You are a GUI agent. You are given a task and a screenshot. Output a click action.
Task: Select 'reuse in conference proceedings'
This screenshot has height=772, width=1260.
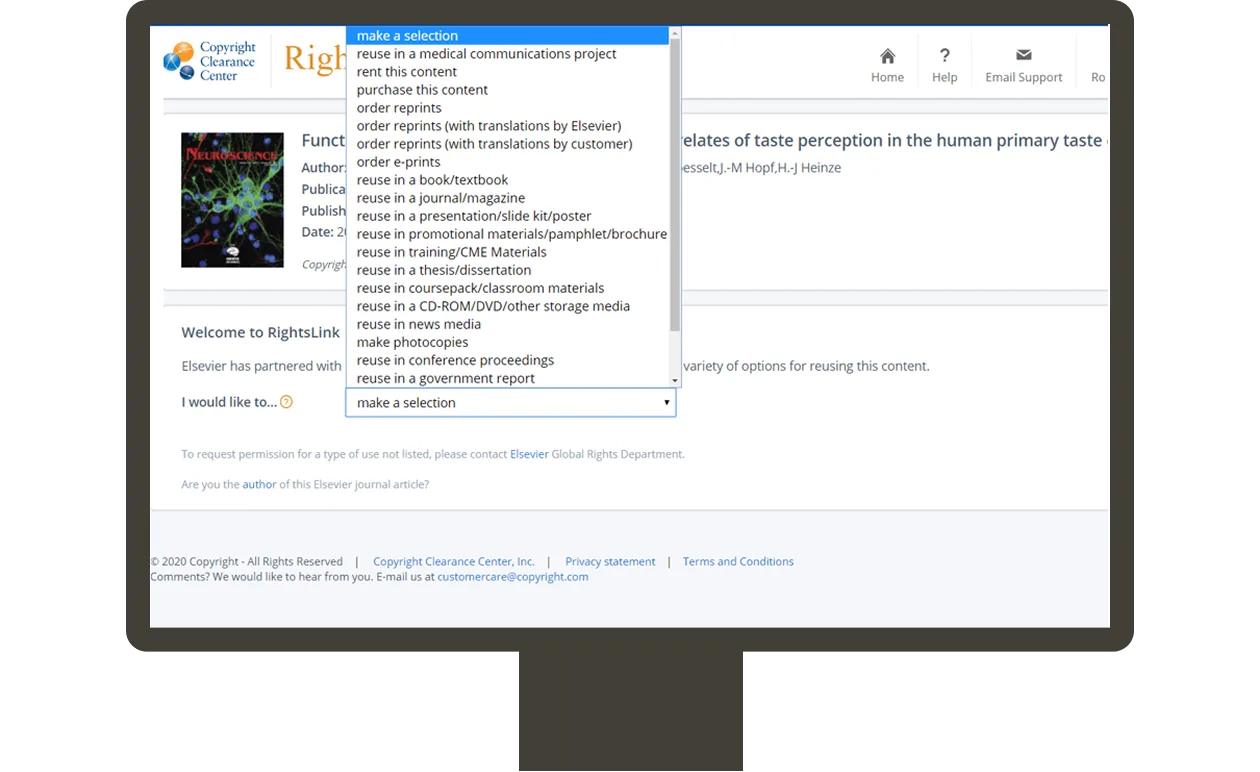(507, 360)
